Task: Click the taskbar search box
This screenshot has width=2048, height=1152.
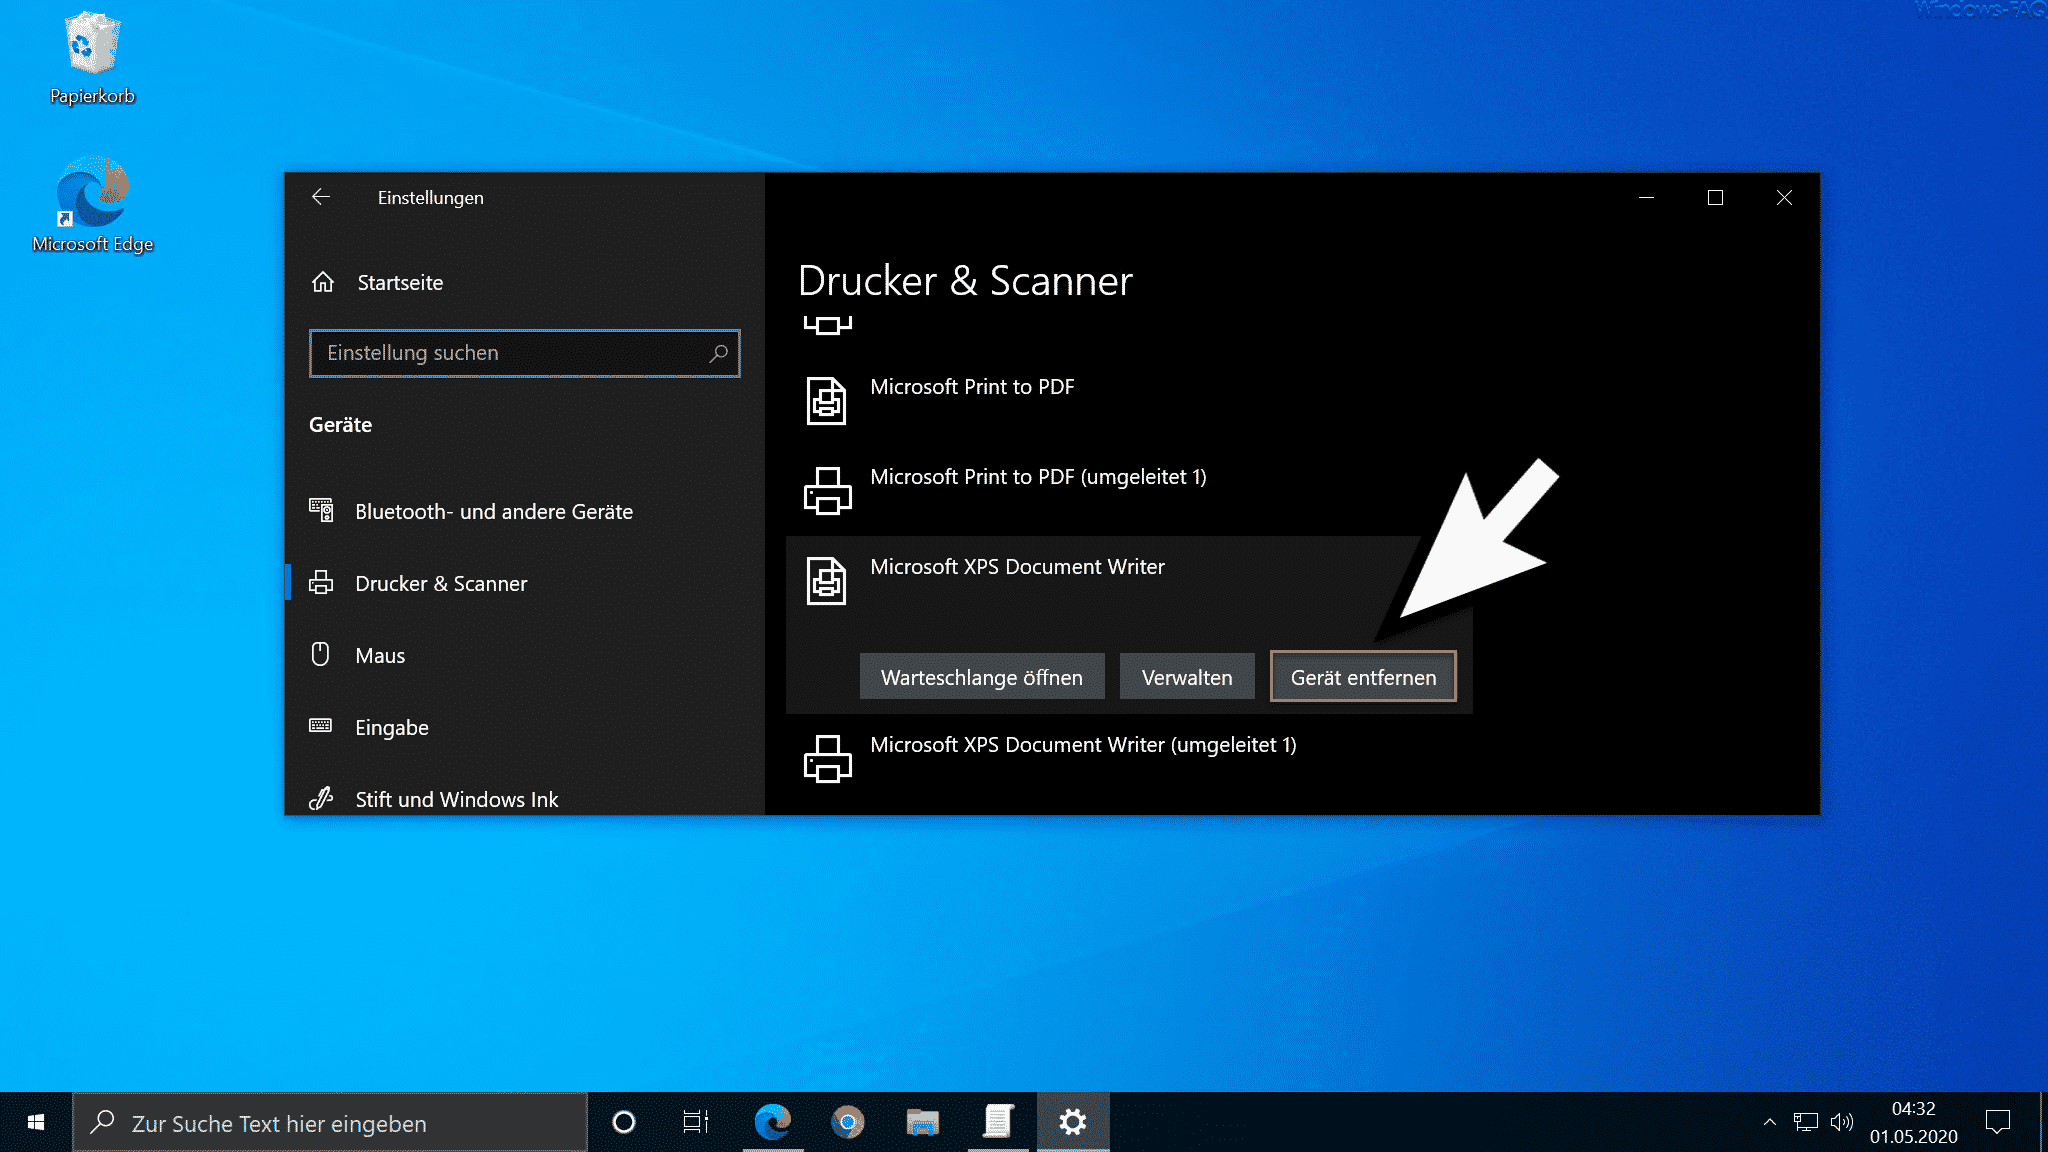Action: [330, 1122]
